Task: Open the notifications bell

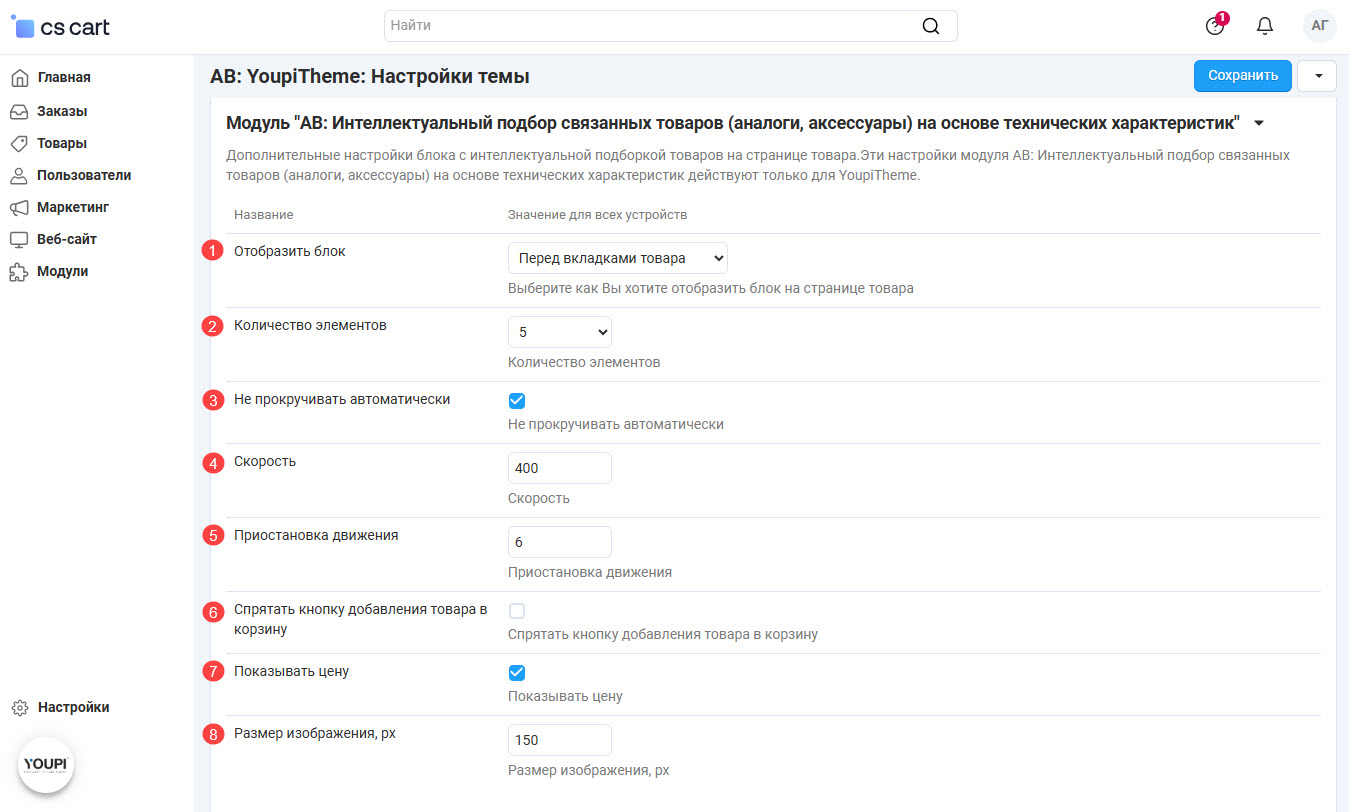Action: click(1265, 26)
